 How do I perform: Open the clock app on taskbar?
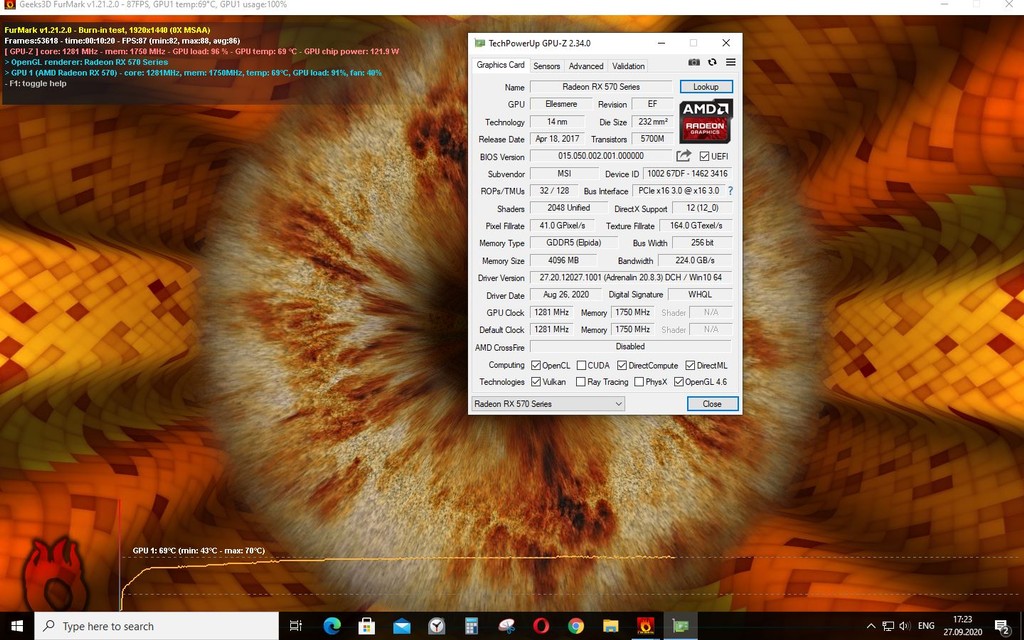[436, 626]
